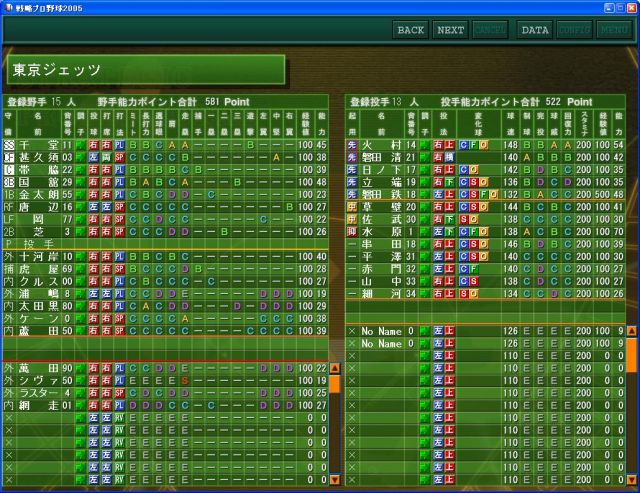Screen dimensions: 640x493
Task: Click the 148 speed value for 火村
Action: pos(510,145)
